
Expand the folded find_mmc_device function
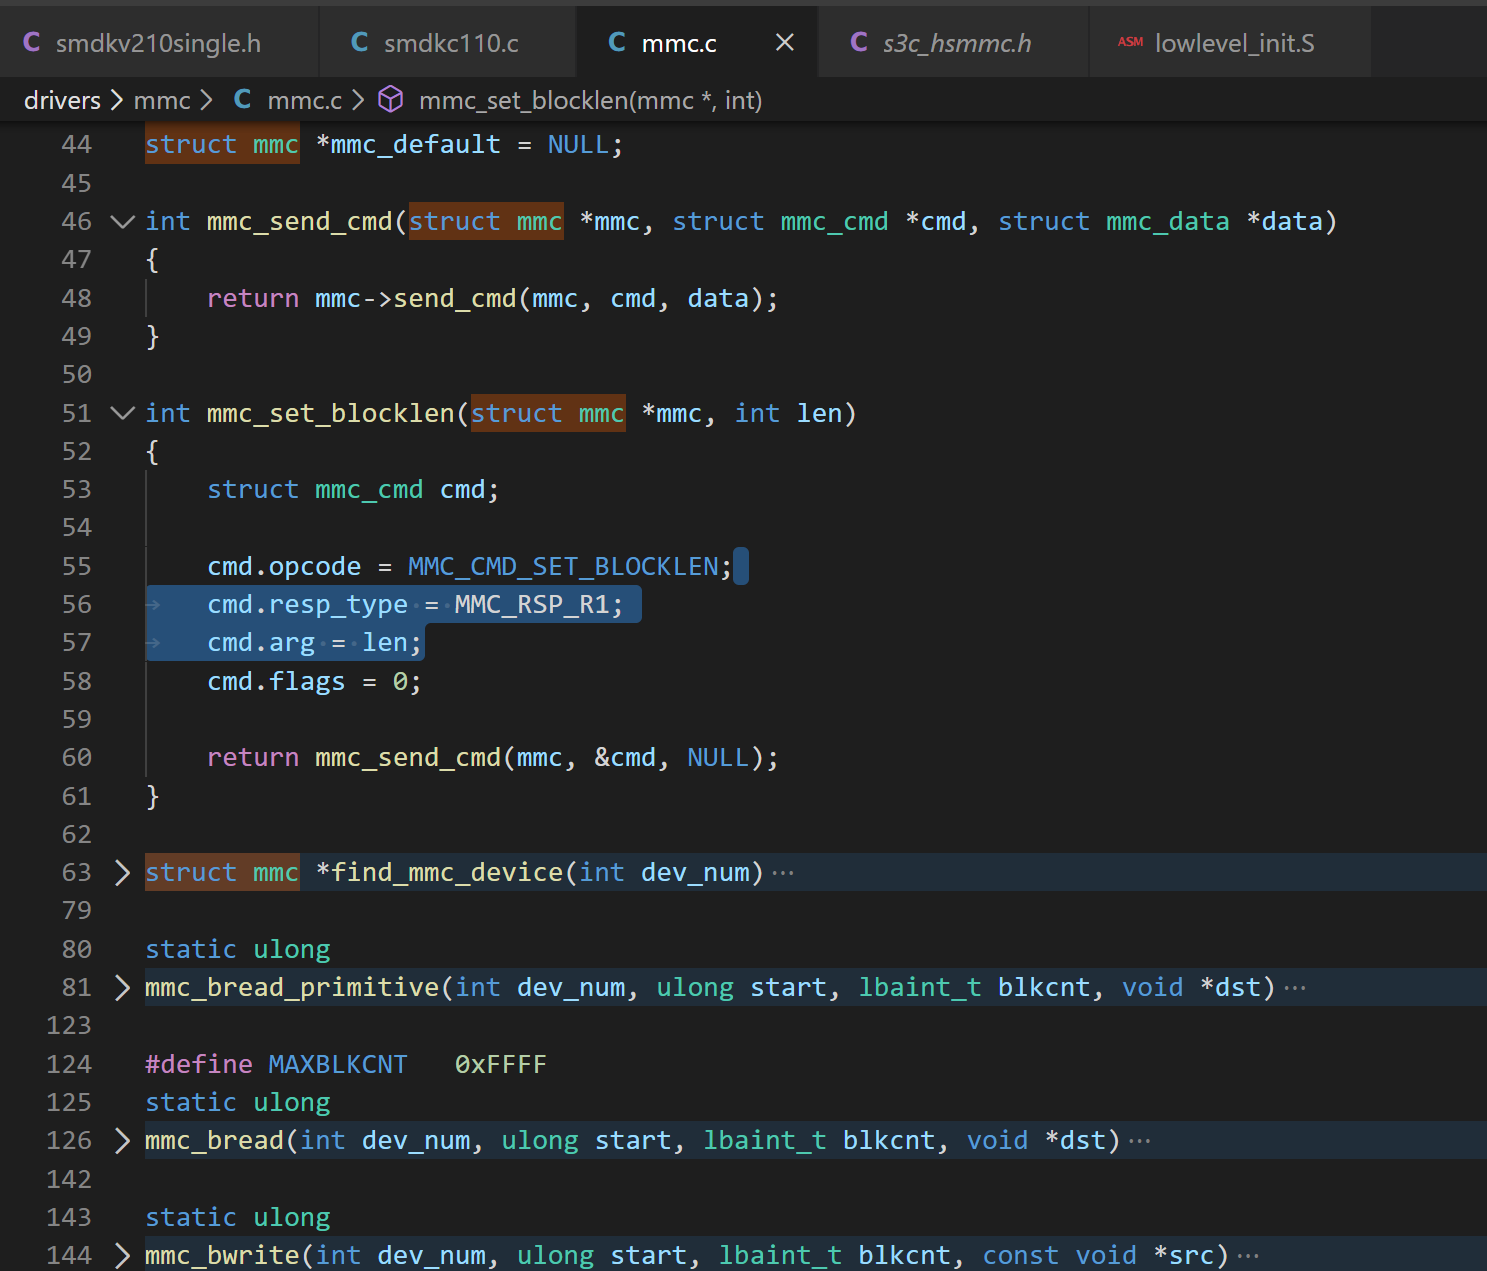coord(122,873)
